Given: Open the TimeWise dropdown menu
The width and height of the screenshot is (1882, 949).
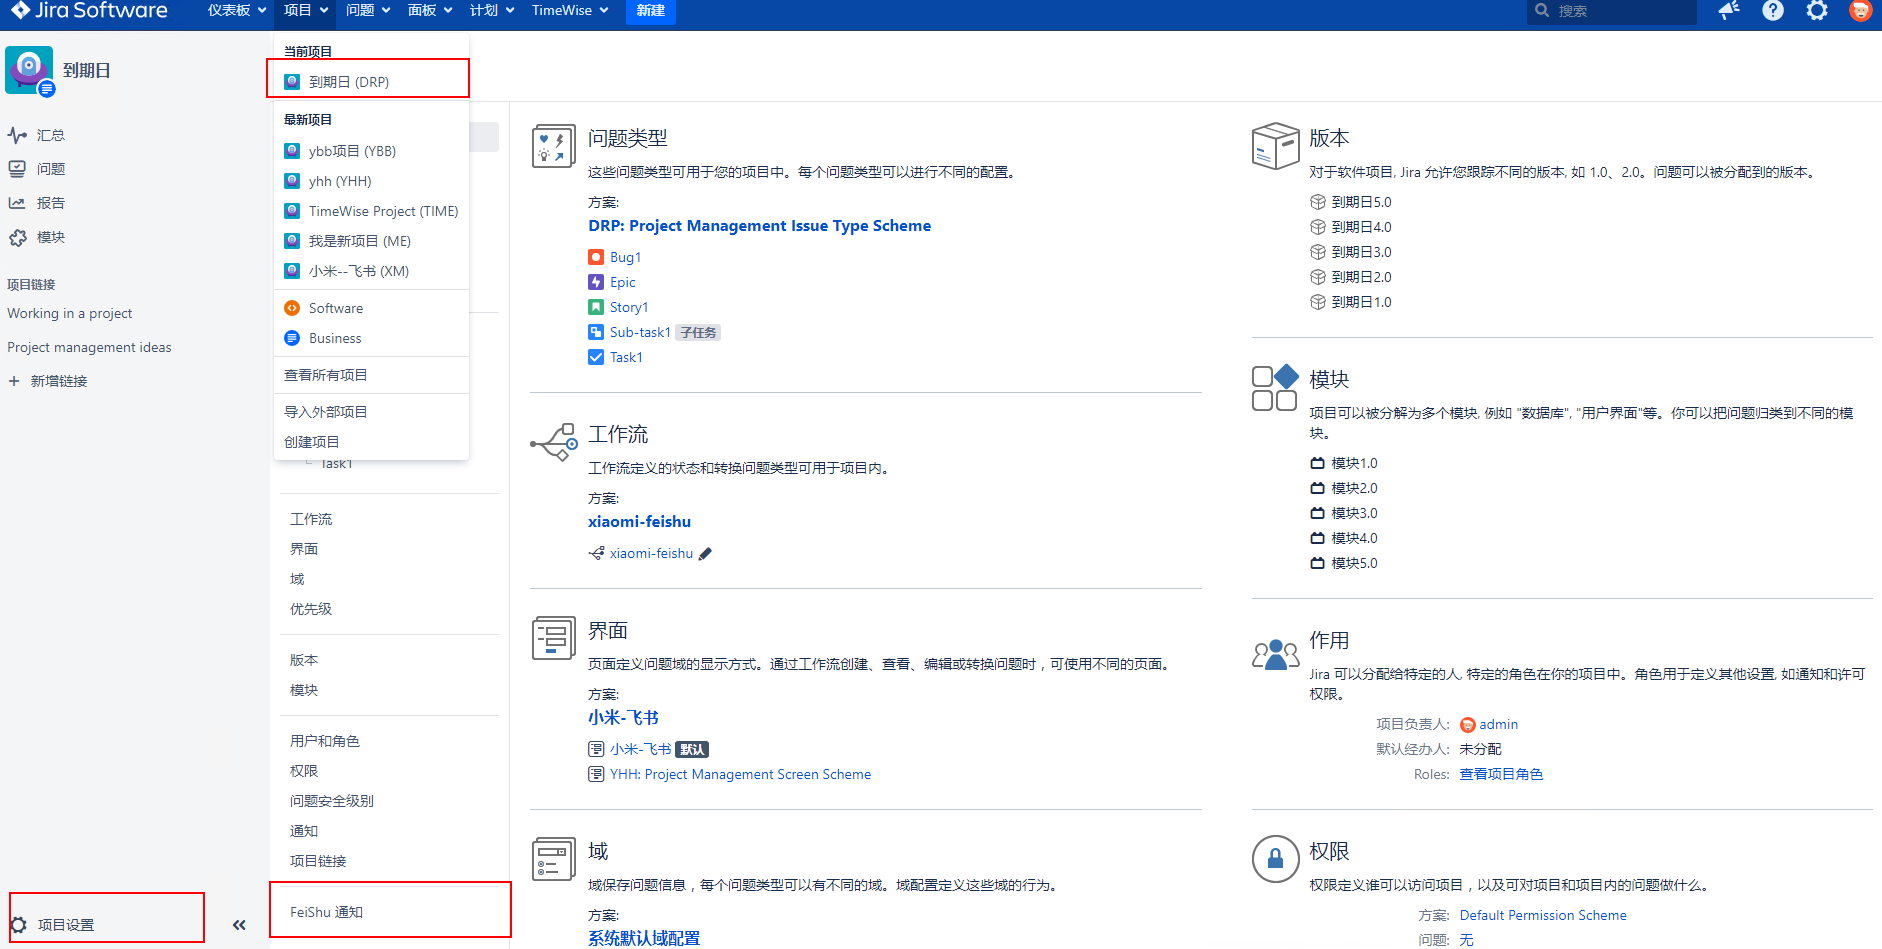Looking at the screenshot, I should (569, 11).
